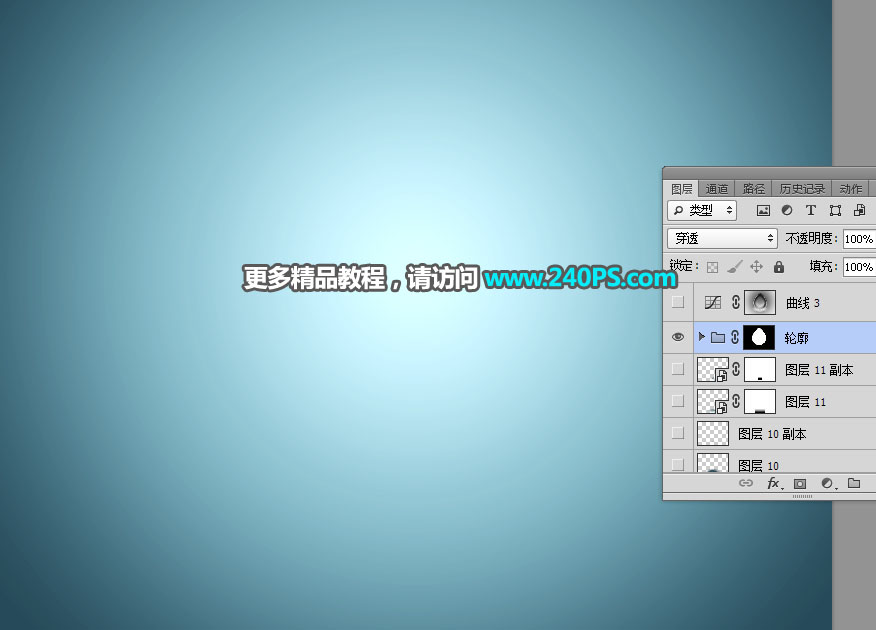Show the 曲线 3 layer visibility box

point(678,302)
